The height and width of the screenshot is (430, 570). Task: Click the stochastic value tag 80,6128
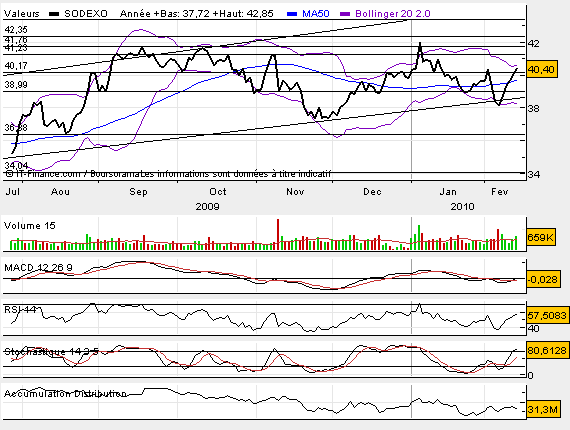pyautogui.click(x=547, y=350)
